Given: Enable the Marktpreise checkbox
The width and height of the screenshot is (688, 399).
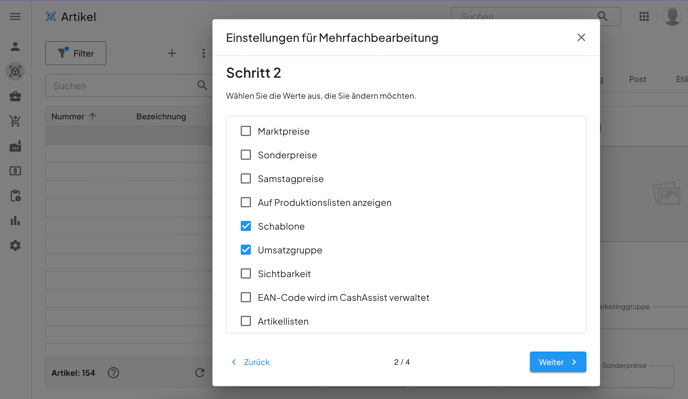Looking at the screenshot, I should click(246, 131).
